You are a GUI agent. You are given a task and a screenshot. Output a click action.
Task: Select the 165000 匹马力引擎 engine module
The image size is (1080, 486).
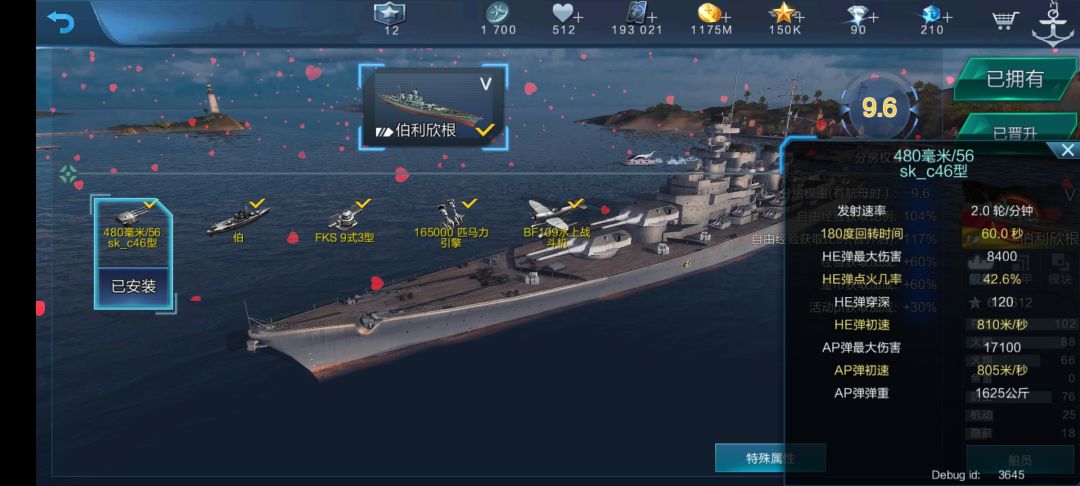[451, 223]
